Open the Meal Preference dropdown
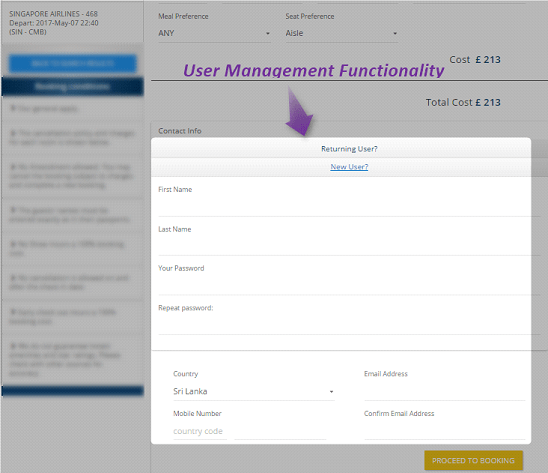 tap(214, 33)
